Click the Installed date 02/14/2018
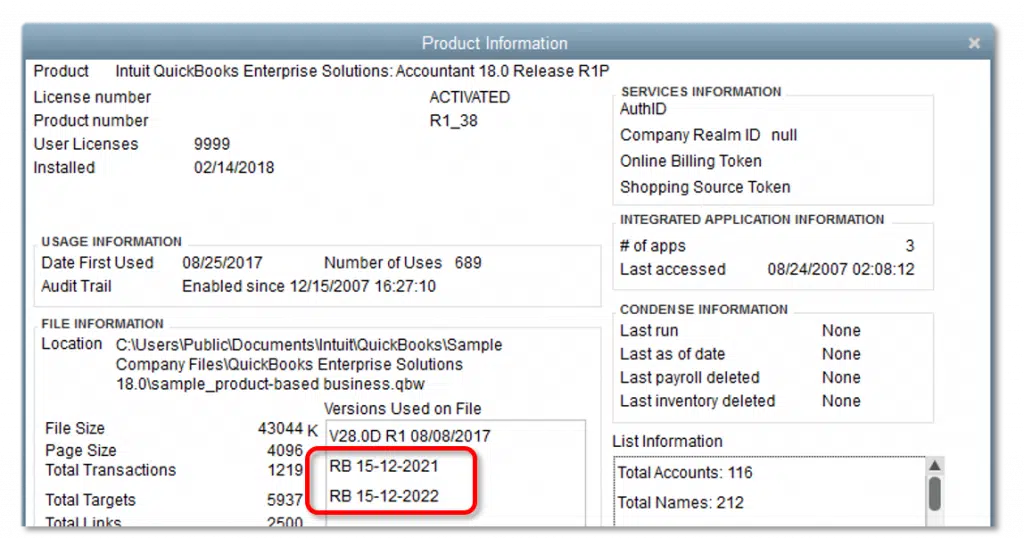 pyautogui.click(x=234, y=168)
